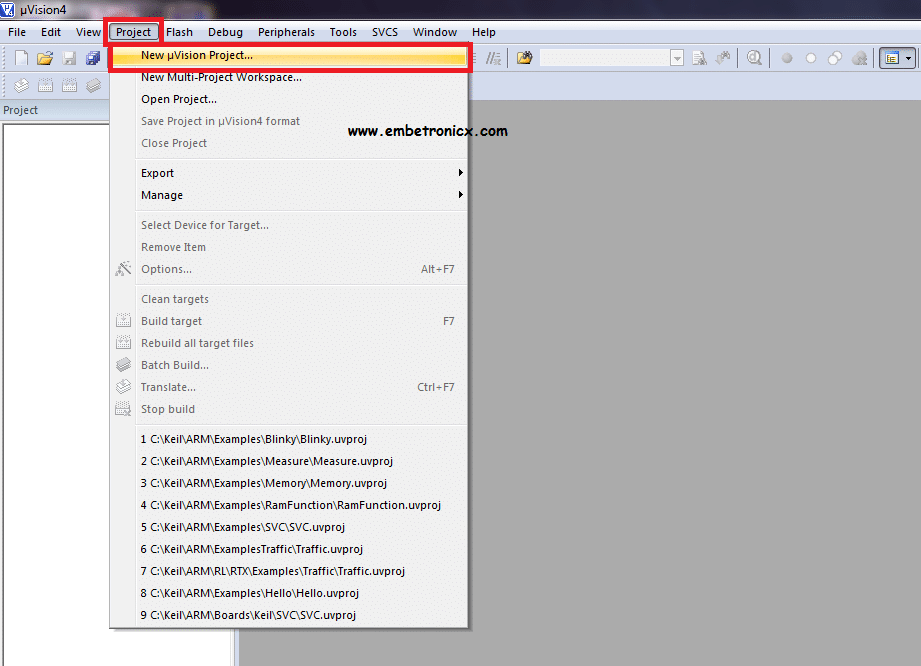Click the Project panel header
The image size is (921, 666).
point(54,110)
